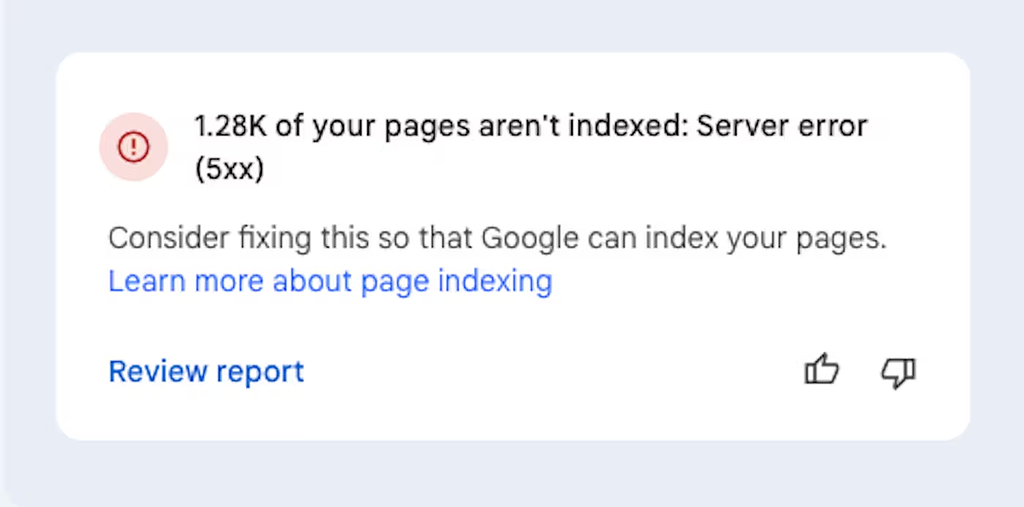
Task: Click the red server error alert icon
Action: (133, 148)
